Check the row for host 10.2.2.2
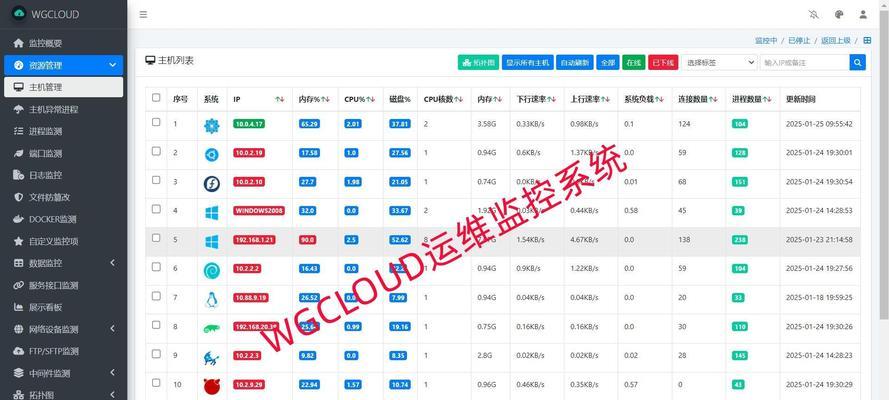889x400 pixels. 156,266
